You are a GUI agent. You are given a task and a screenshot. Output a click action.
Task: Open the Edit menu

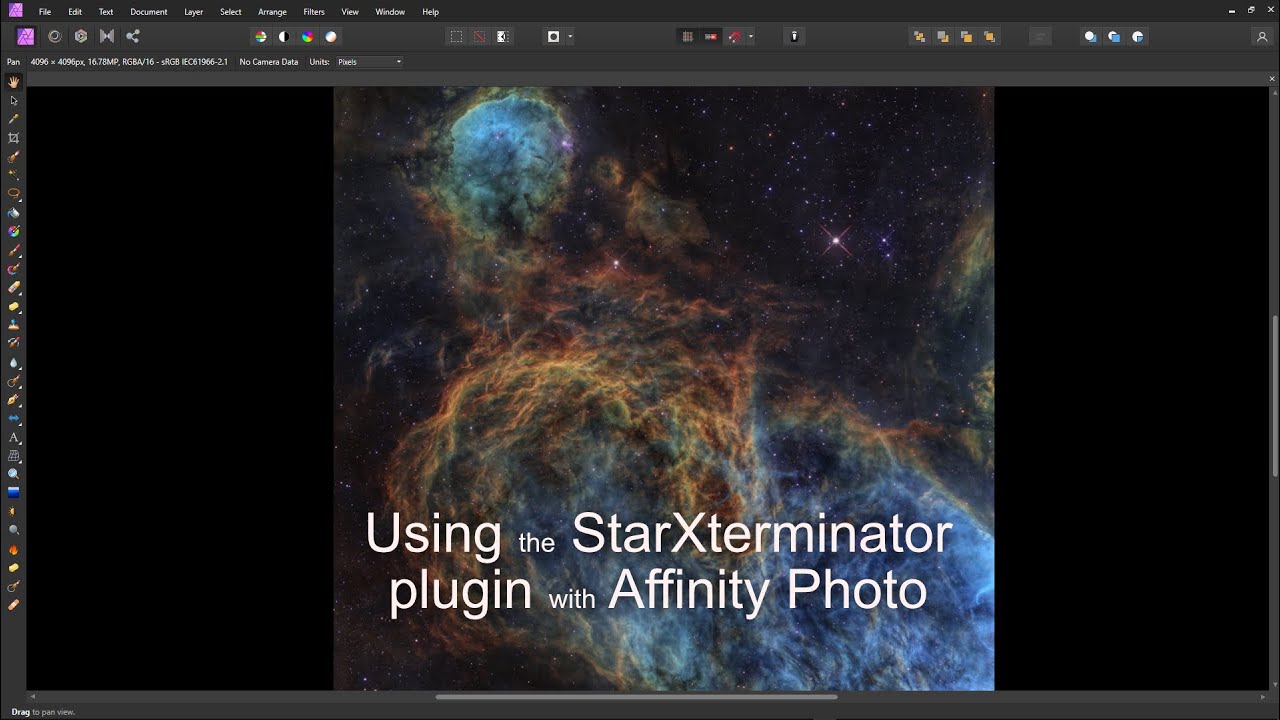pyautogui.click(x=75, y=12)
